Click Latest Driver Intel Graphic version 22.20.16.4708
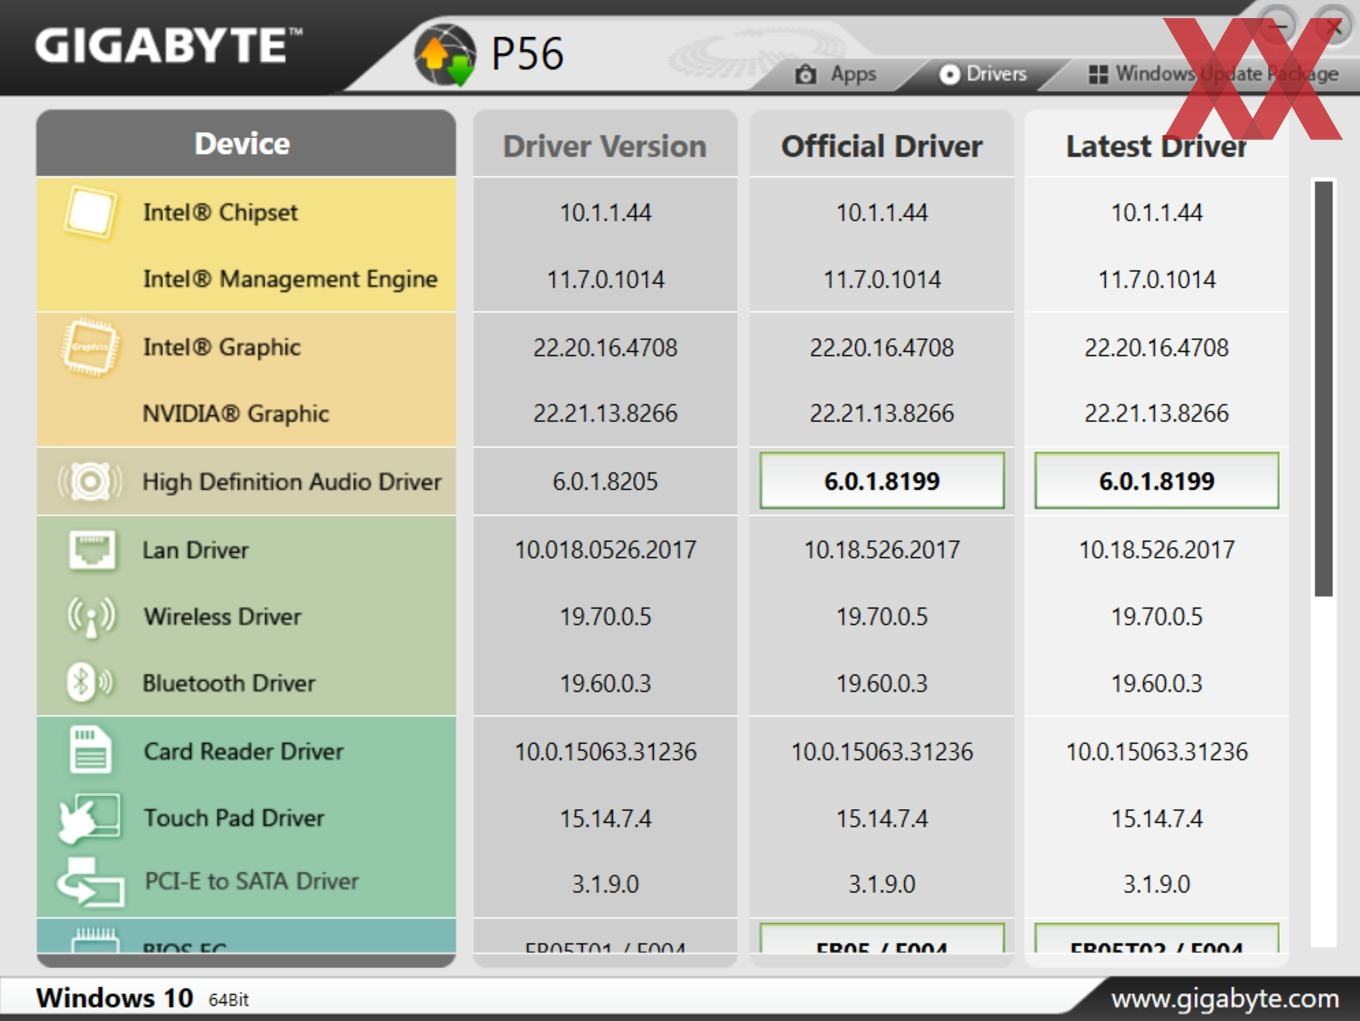 click(x=1157, y=348)
